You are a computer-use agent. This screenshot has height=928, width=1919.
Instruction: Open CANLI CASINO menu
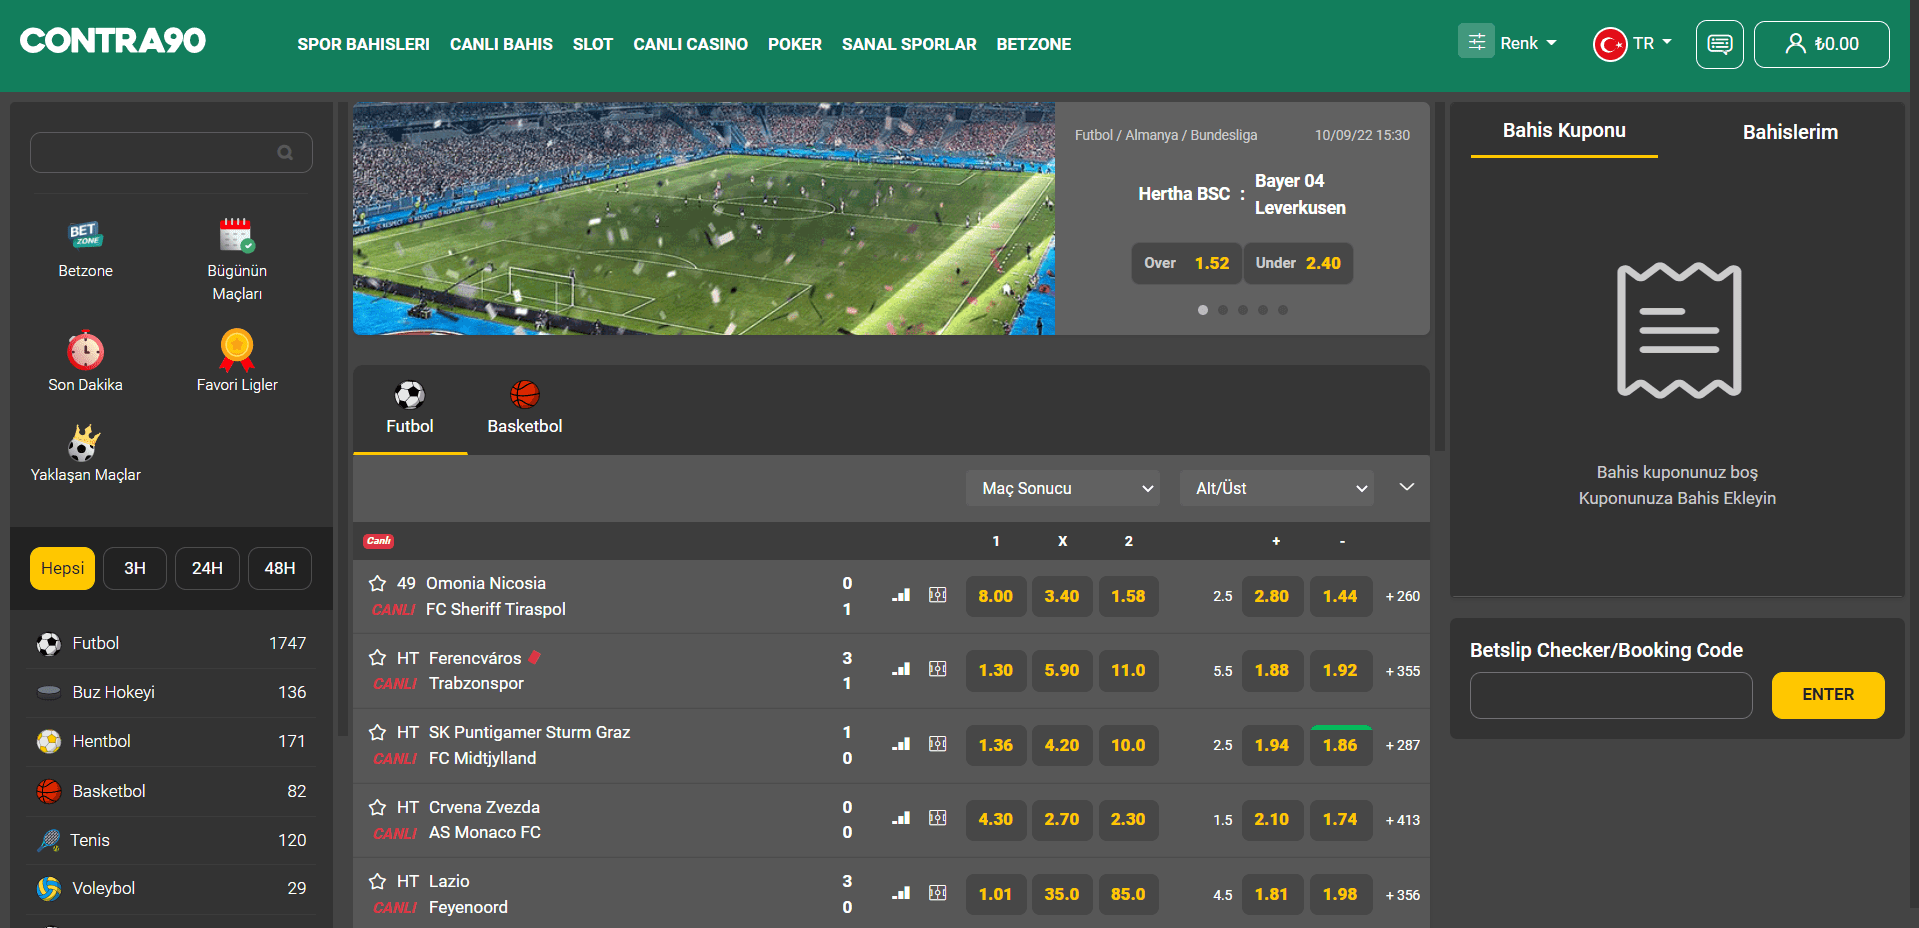[x=690, y=44]
